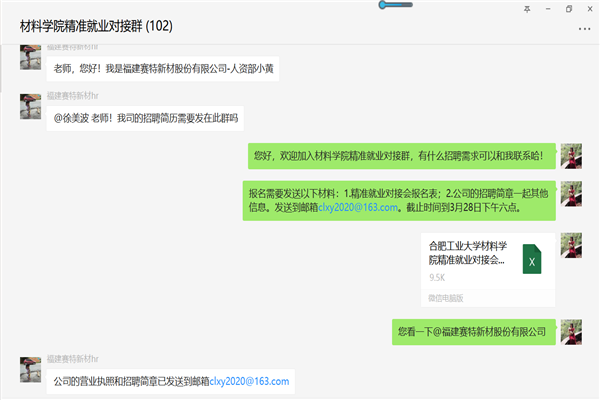Close the chat window
The height and width of the screenshot is (400, 600).
click(x=589, y=8)
